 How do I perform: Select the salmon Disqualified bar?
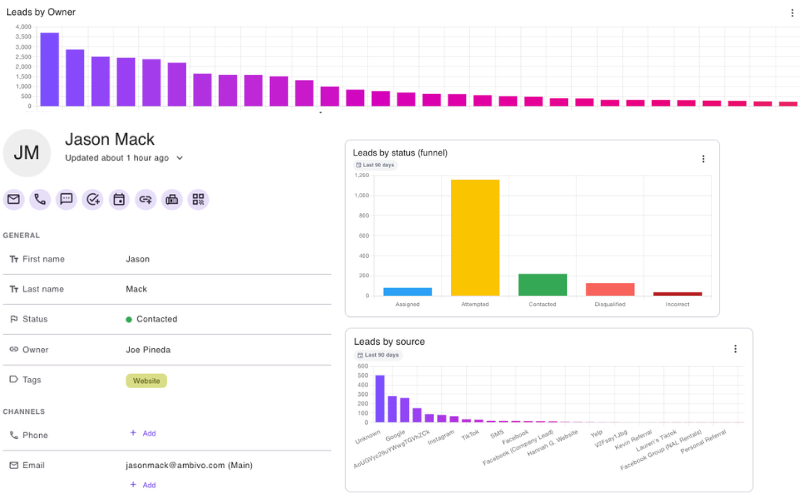[x=610, y=289]
